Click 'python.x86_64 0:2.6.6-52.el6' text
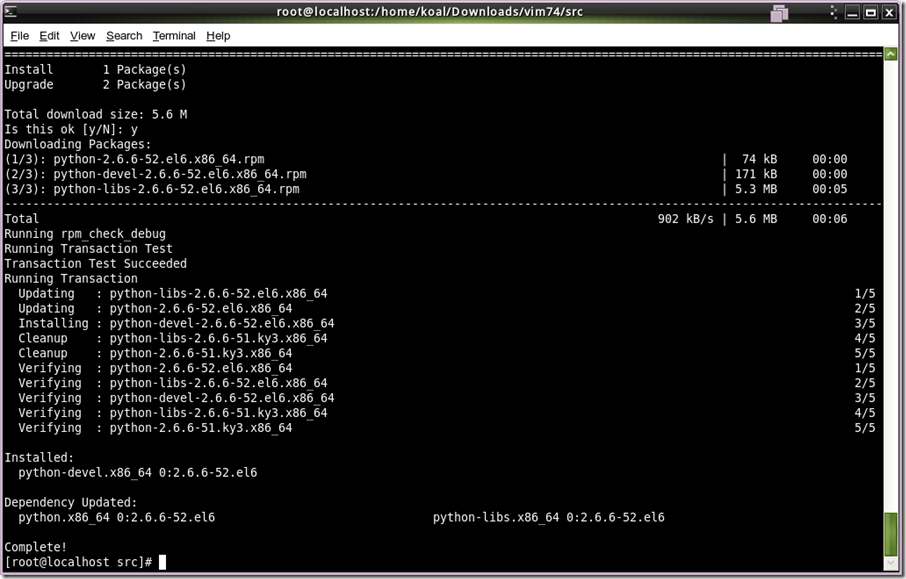 (x=116, y=517)
